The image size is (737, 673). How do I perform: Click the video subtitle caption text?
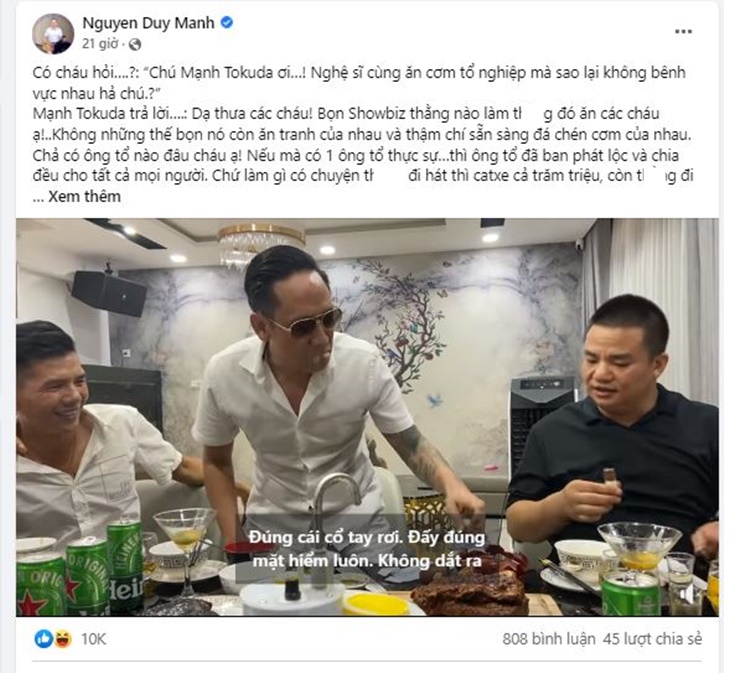click(x=367, y=549)
